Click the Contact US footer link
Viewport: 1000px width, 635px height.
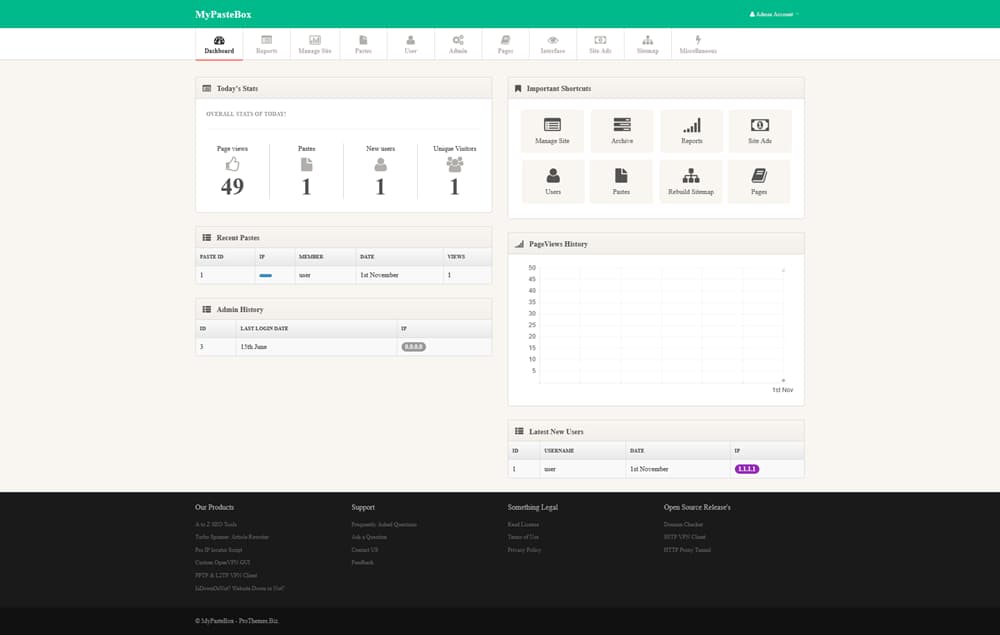pyautogui.click(x=364, y=550)
